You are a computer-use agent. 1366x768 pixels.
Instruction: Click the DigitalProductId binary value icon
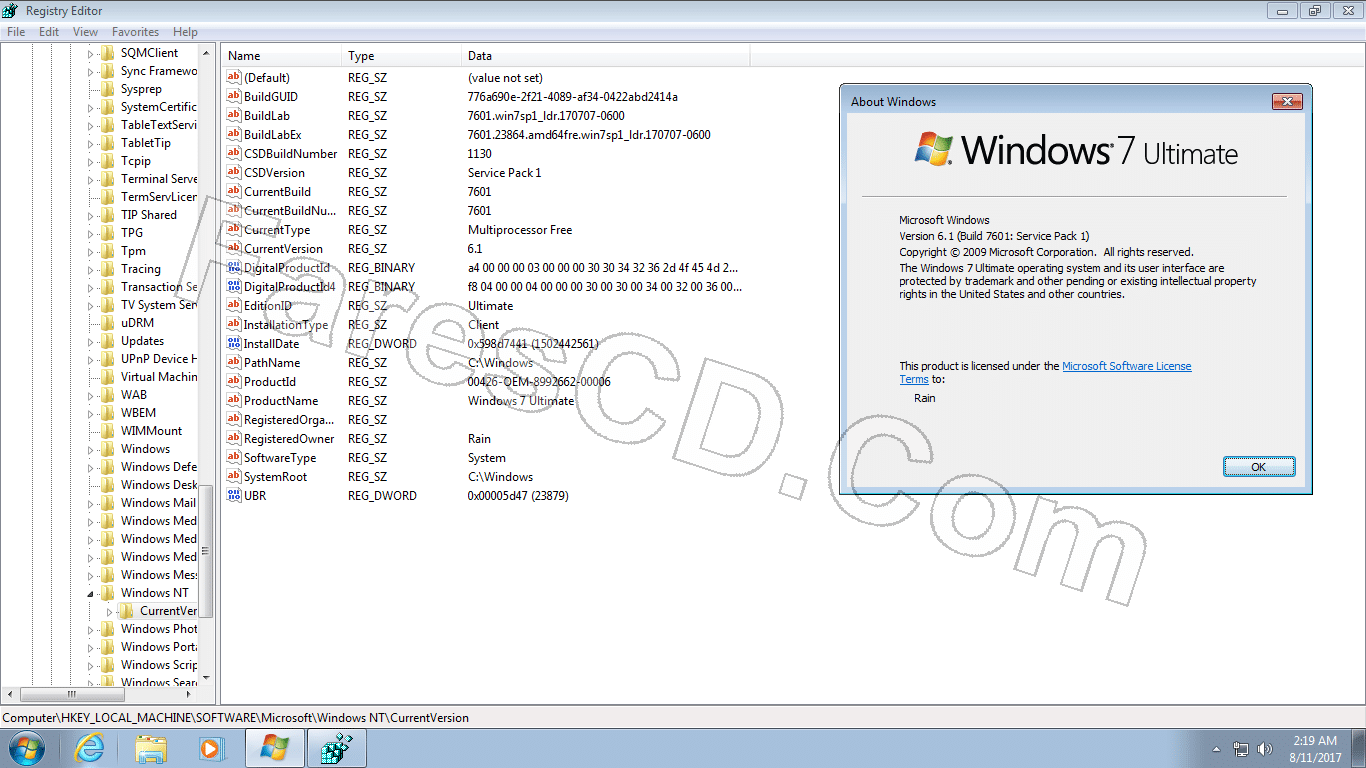(234, 268)
